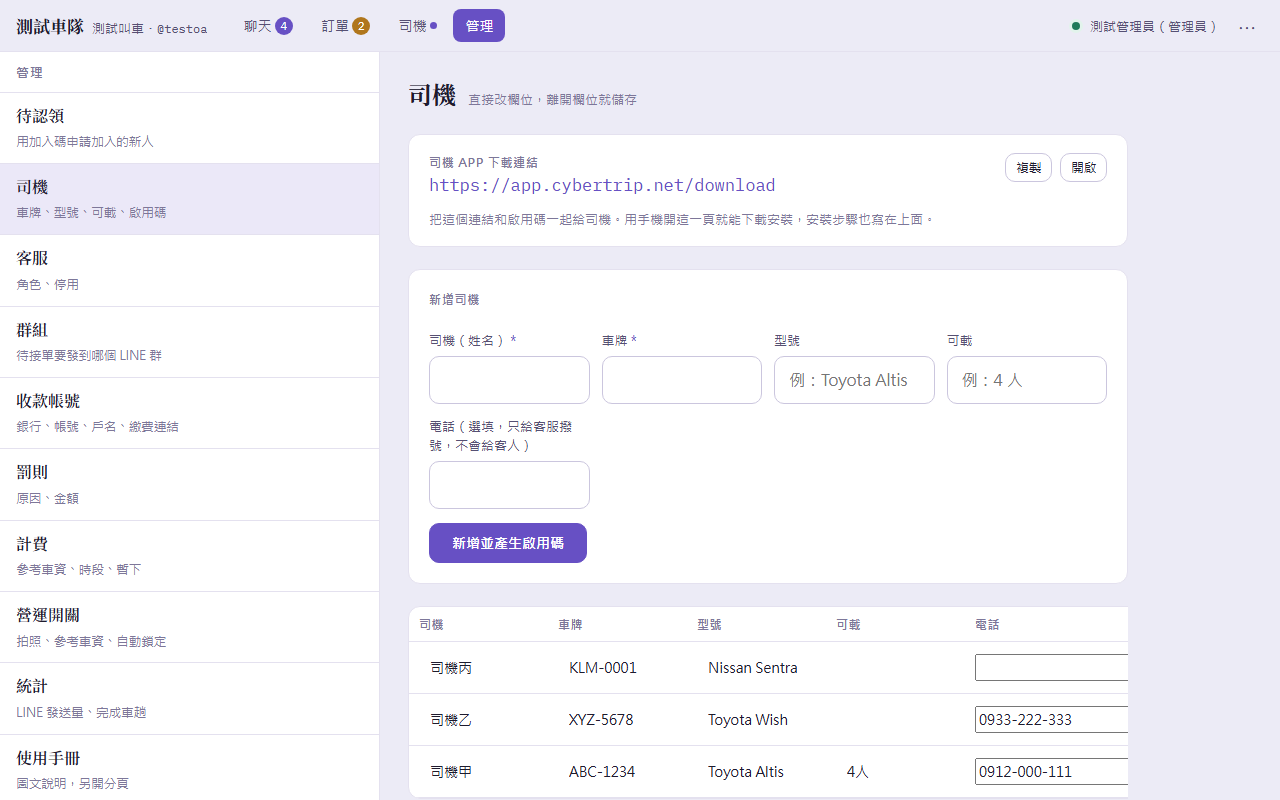Click the name cell 司機甲

pos(451,772)
